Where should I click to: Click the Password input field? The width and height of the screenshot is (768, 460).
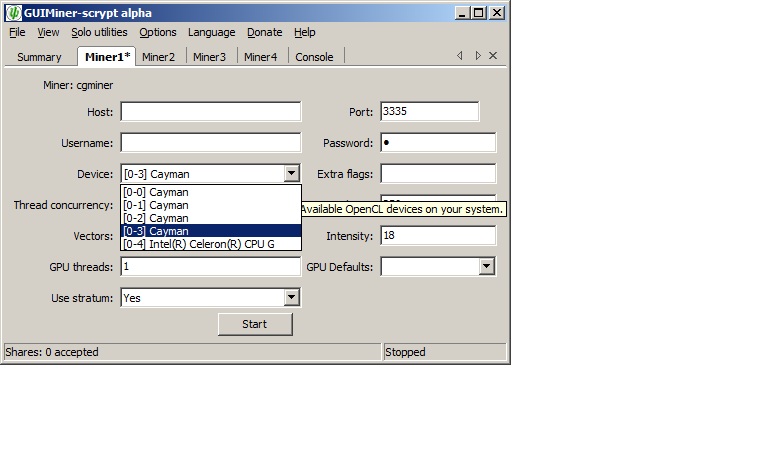(x=438, y=143)
